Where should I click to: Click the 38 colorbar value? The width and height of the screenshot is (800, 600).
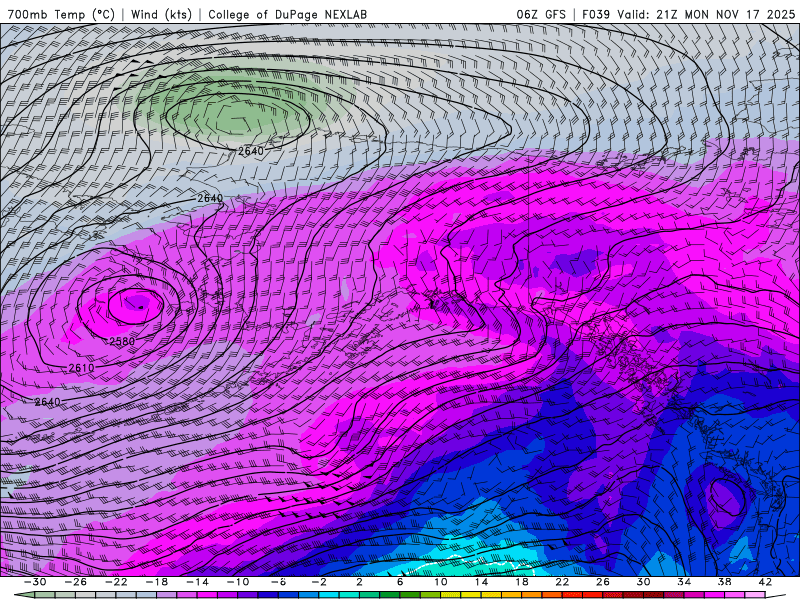[724, 582]
